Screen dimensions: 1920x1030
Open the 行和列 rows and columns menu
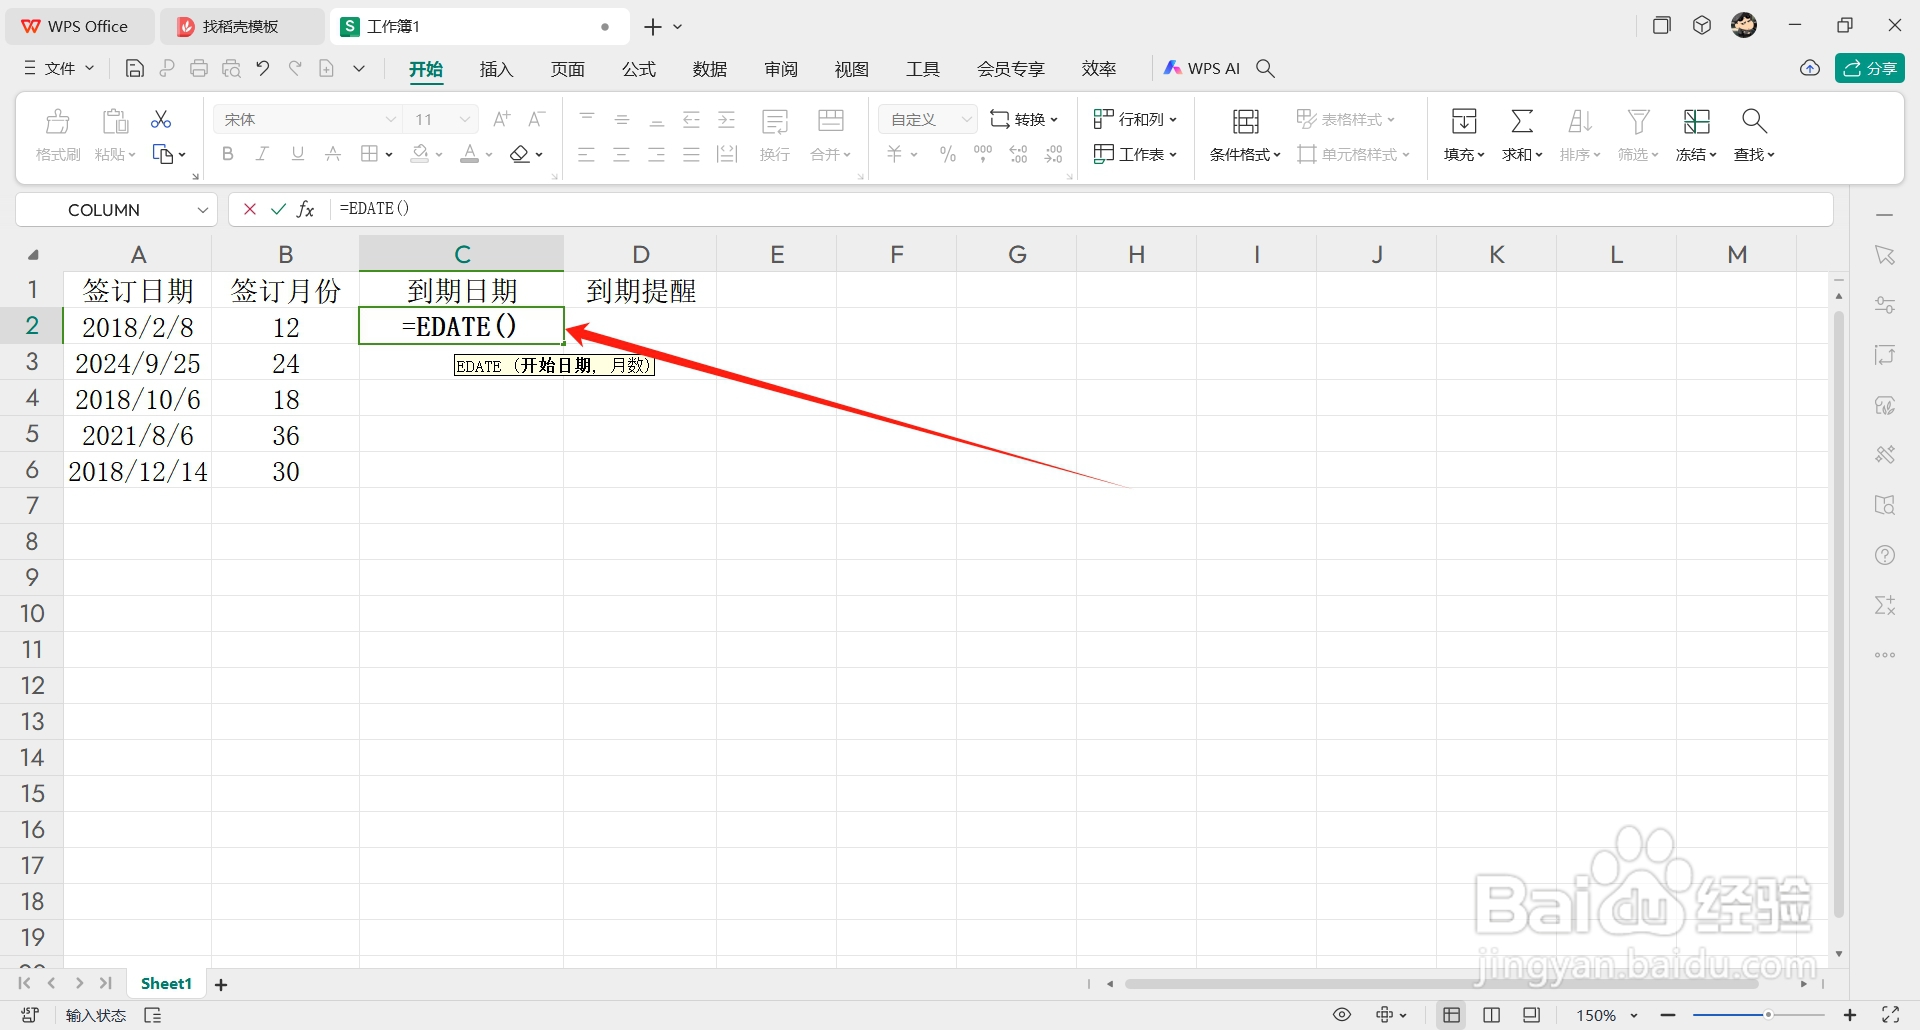tap(1135, 119)
